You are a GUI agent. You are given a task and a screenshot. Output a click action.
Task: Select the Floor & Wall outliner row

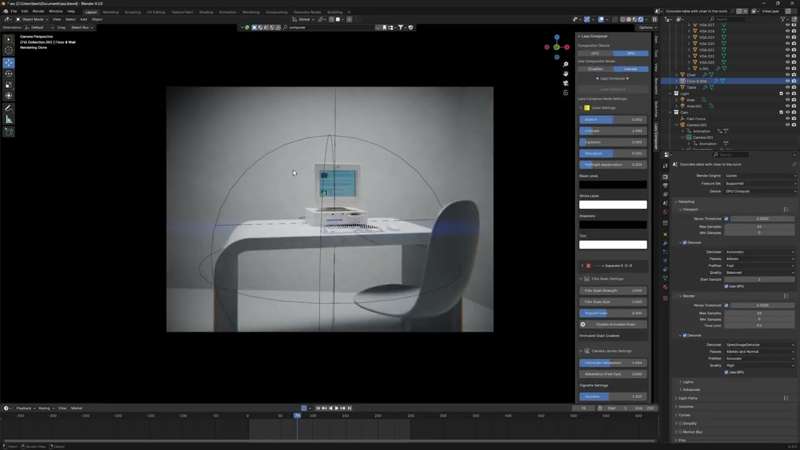729,81
